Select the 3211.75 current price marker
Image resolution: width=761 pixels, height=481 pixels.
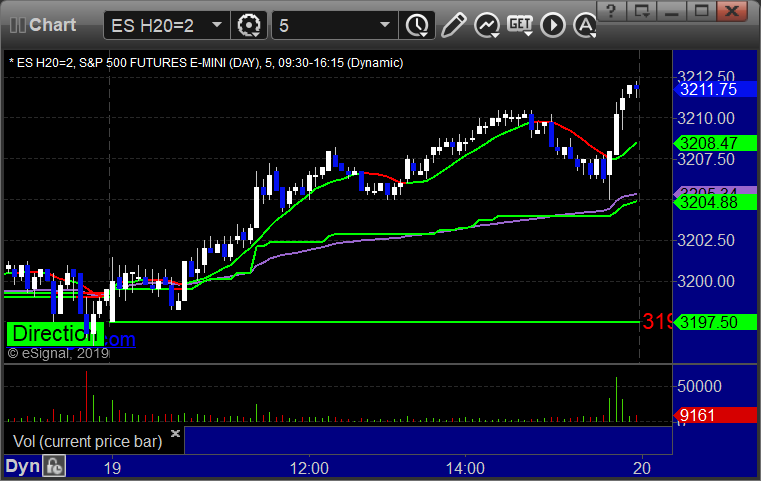point(715,89)
